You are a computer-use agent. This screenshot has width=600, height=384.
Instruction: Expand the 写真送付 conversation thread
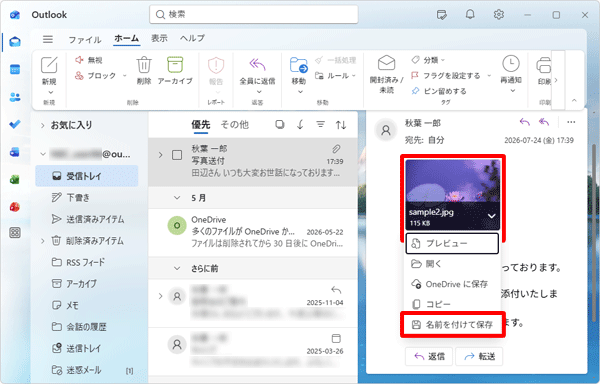[160, 155]
